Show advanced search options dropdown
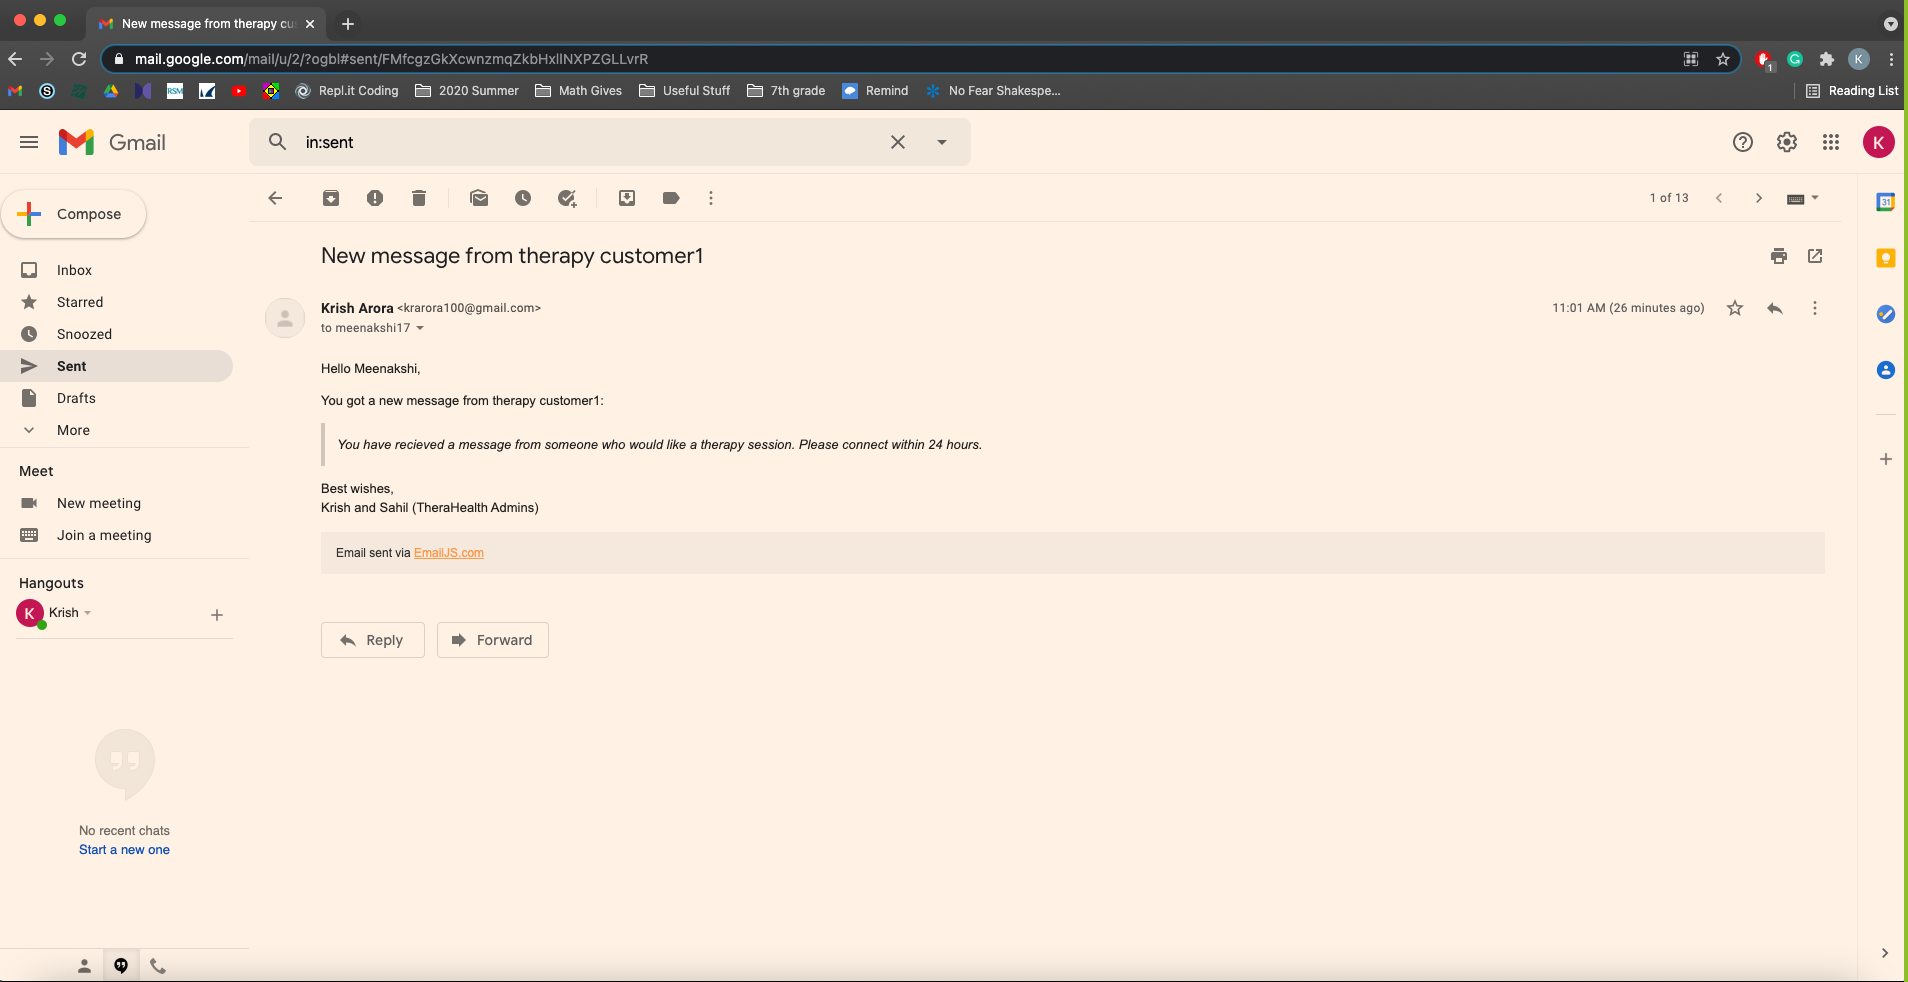 point(942,142)
